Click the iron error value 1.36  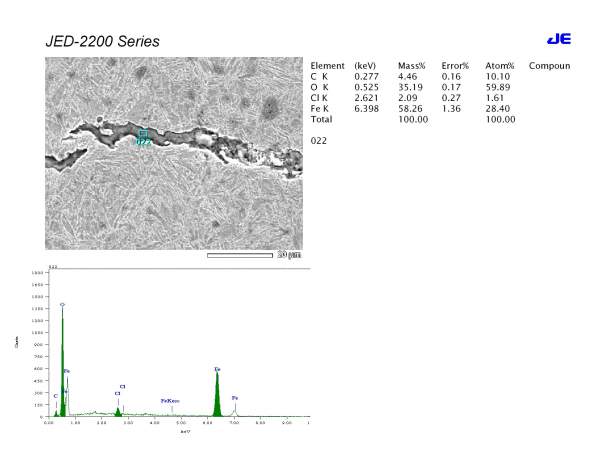[x=451, y=109]
